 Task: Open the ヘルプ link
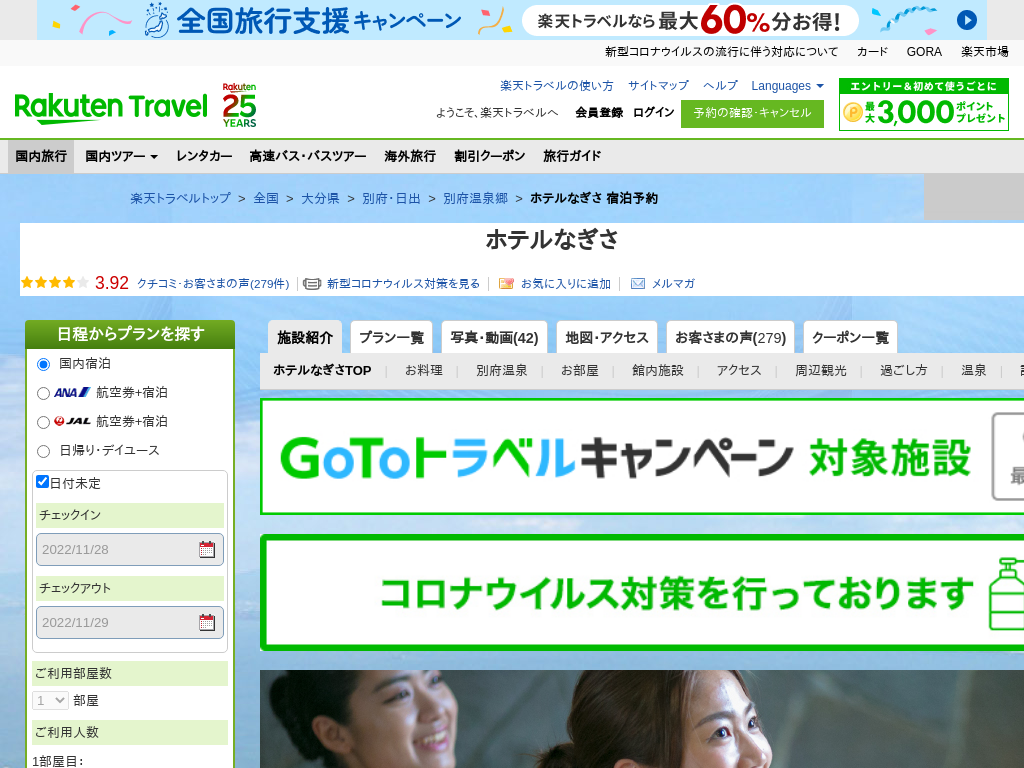(720, 86)
